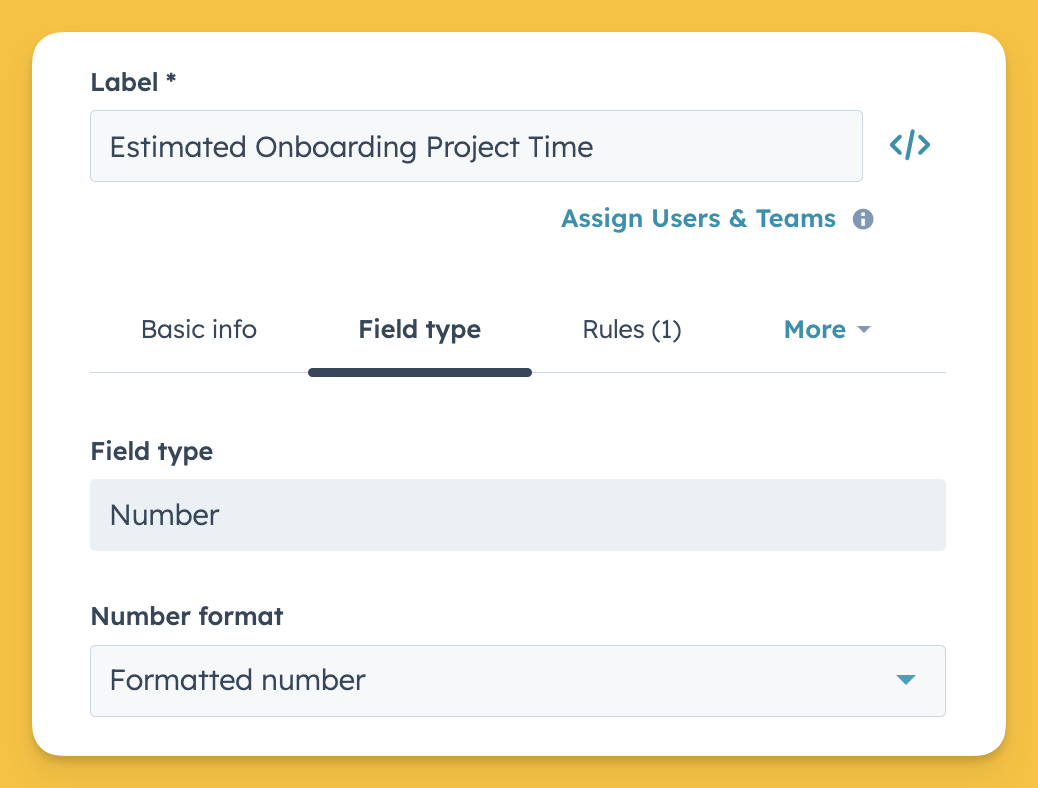This screenshot has width=1038, height=788.
Task: Click the code brackets internal name icon
Action: coord(910,145)
